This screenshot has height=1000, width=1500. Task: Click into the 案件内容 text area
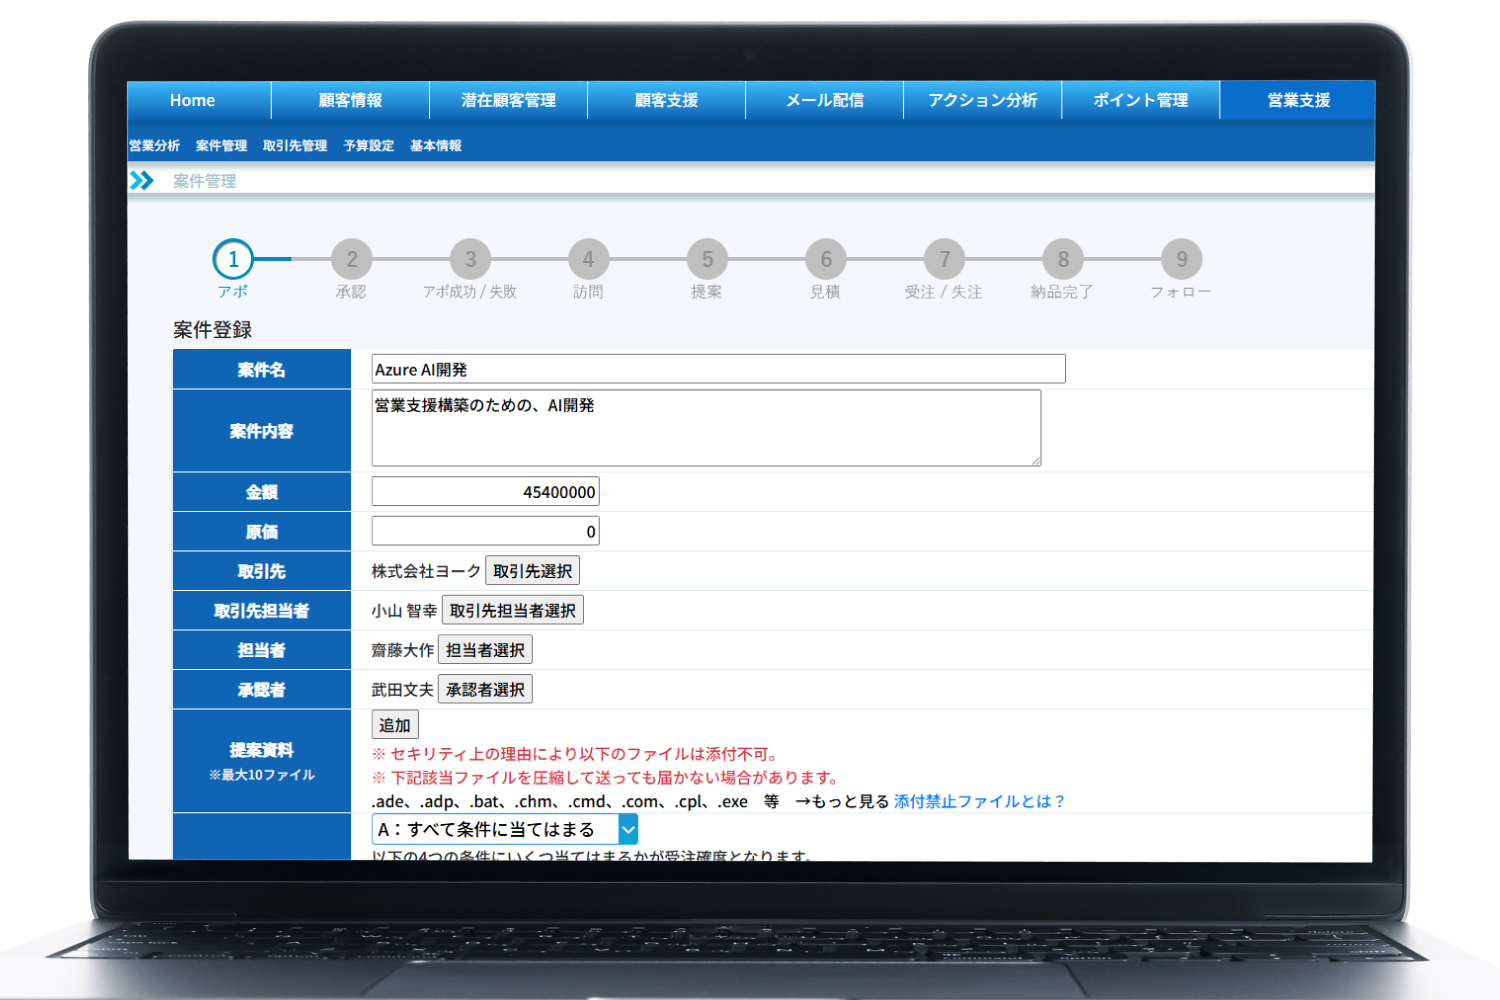click(706, 428)
